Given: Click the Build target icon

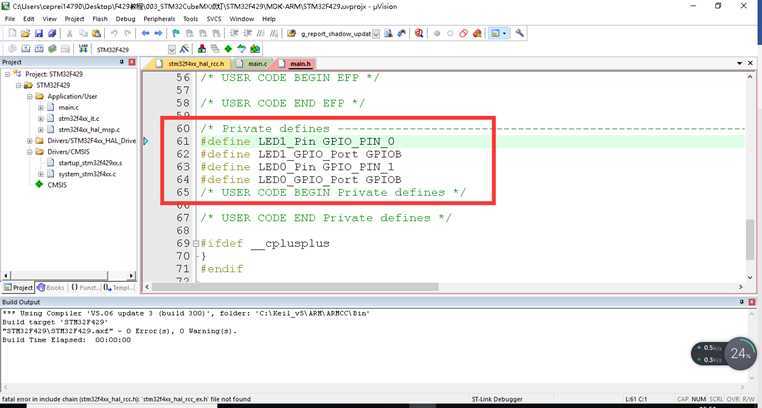Looking at the screenshot, I should coord(26,49).
